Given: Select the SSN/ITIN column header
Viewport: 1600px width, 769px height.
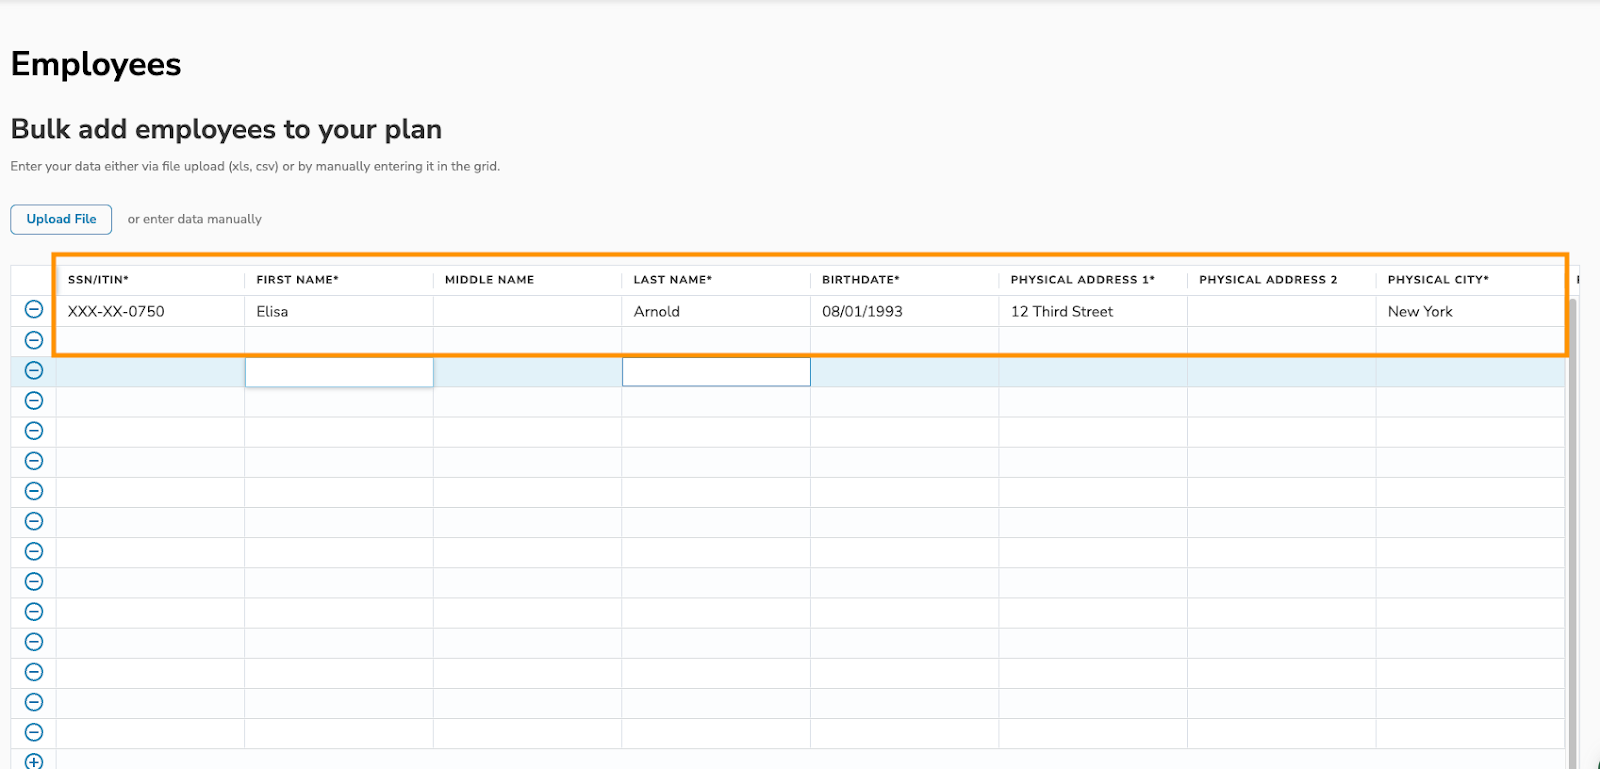Looking at the screenshot, I should point(98,280).
